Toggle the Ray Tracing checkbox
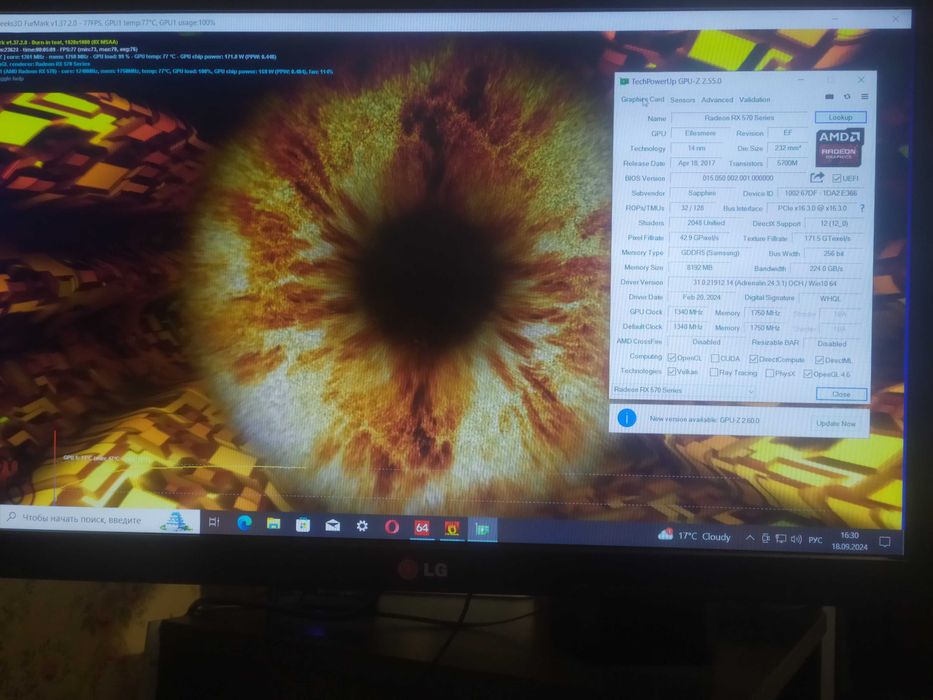933x700 pixels. (713, 372)
